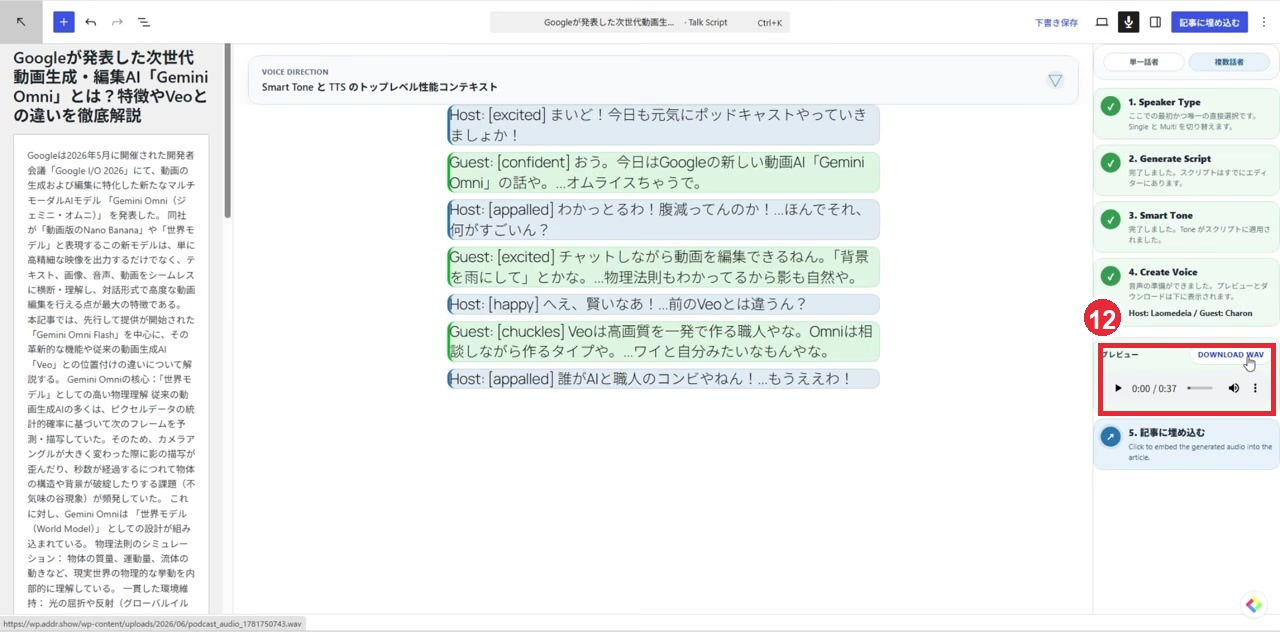Open audio player more options menu

click(1256, 388)
